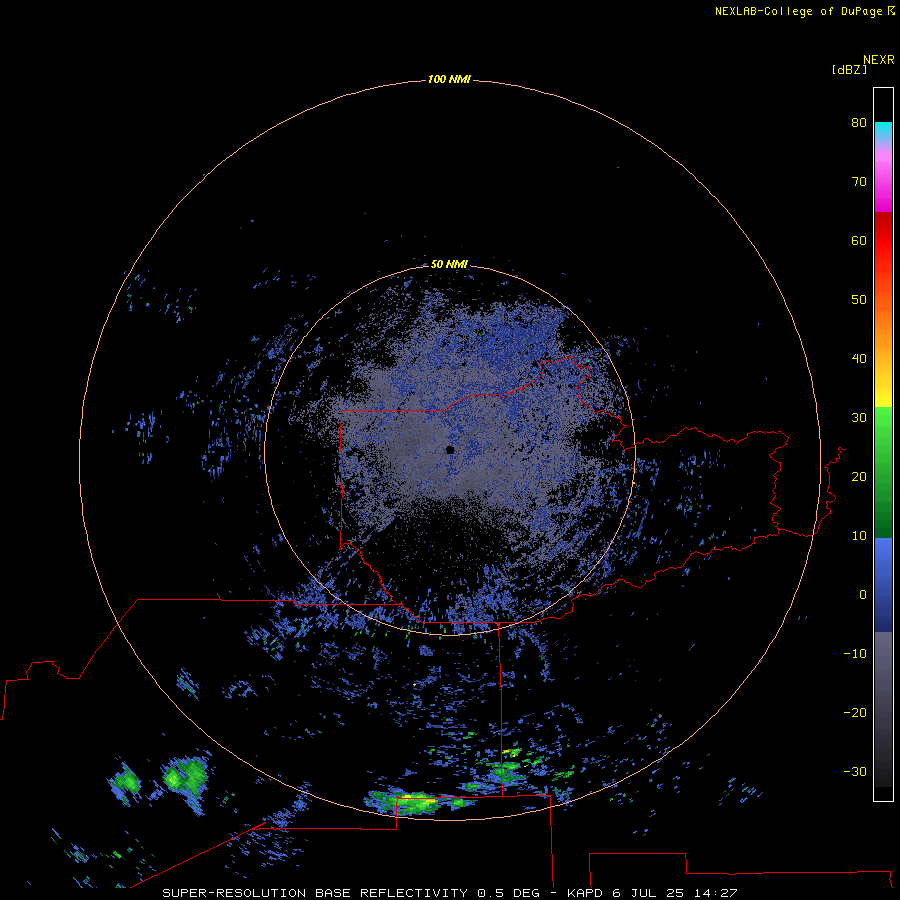
Task: Click the 100 NMI range ring label
Action: [x=449, y=79]
